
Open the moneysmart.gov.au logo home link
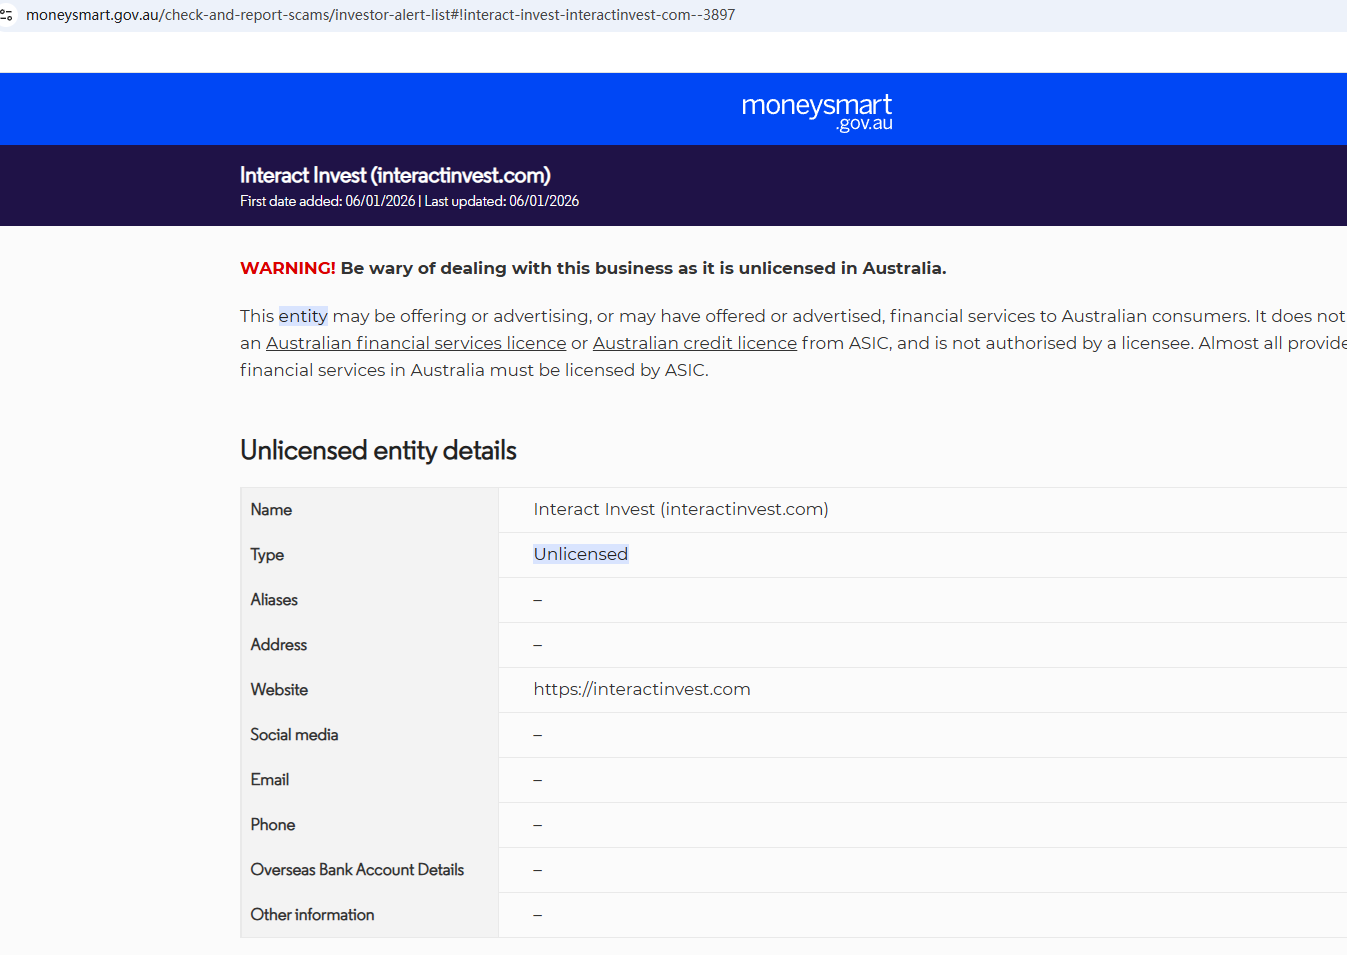tap(817, 111)
